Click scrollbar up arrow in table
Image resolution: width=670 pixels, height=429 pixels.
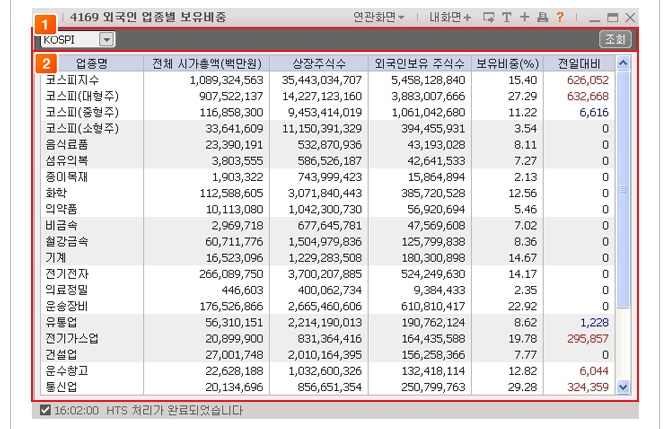(x=624, y=63)
